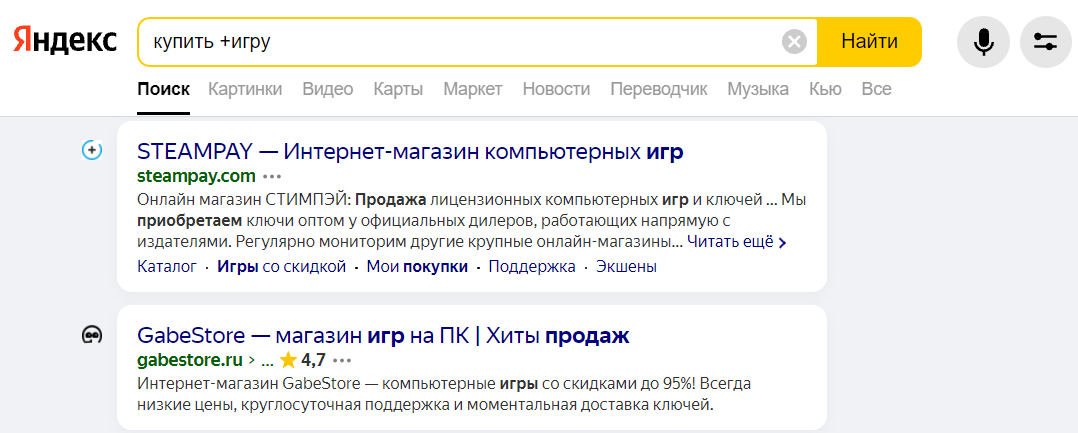Expand snippet via Читать ещё
Image resolution: width=1078 pixels, height=433 pixels.
[737, 242]
